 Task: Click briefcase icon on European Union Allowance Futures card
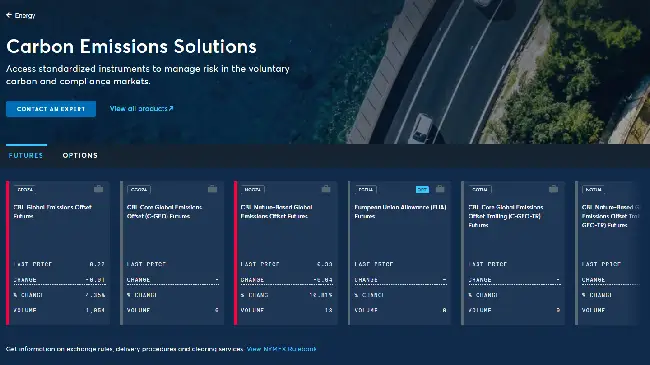[x=440, y=189]
